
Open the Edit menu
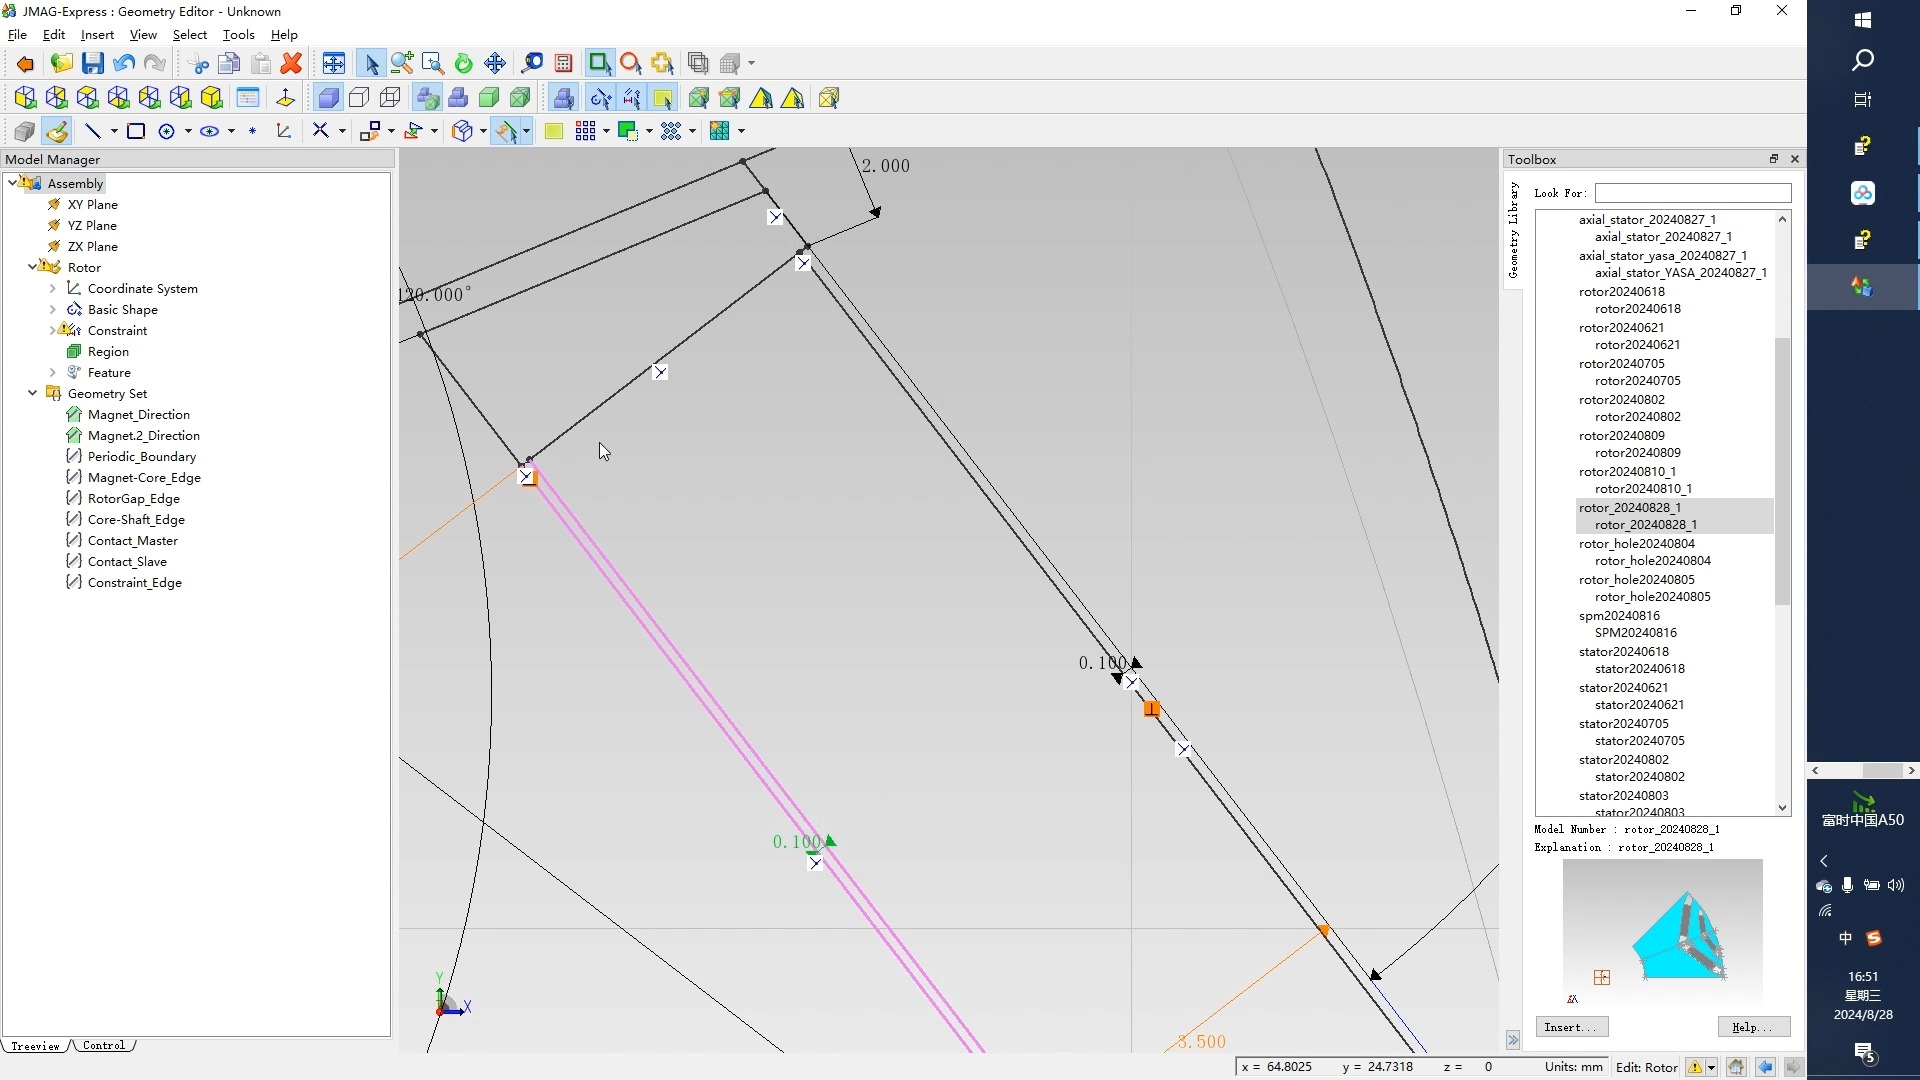tap(54, 33)
